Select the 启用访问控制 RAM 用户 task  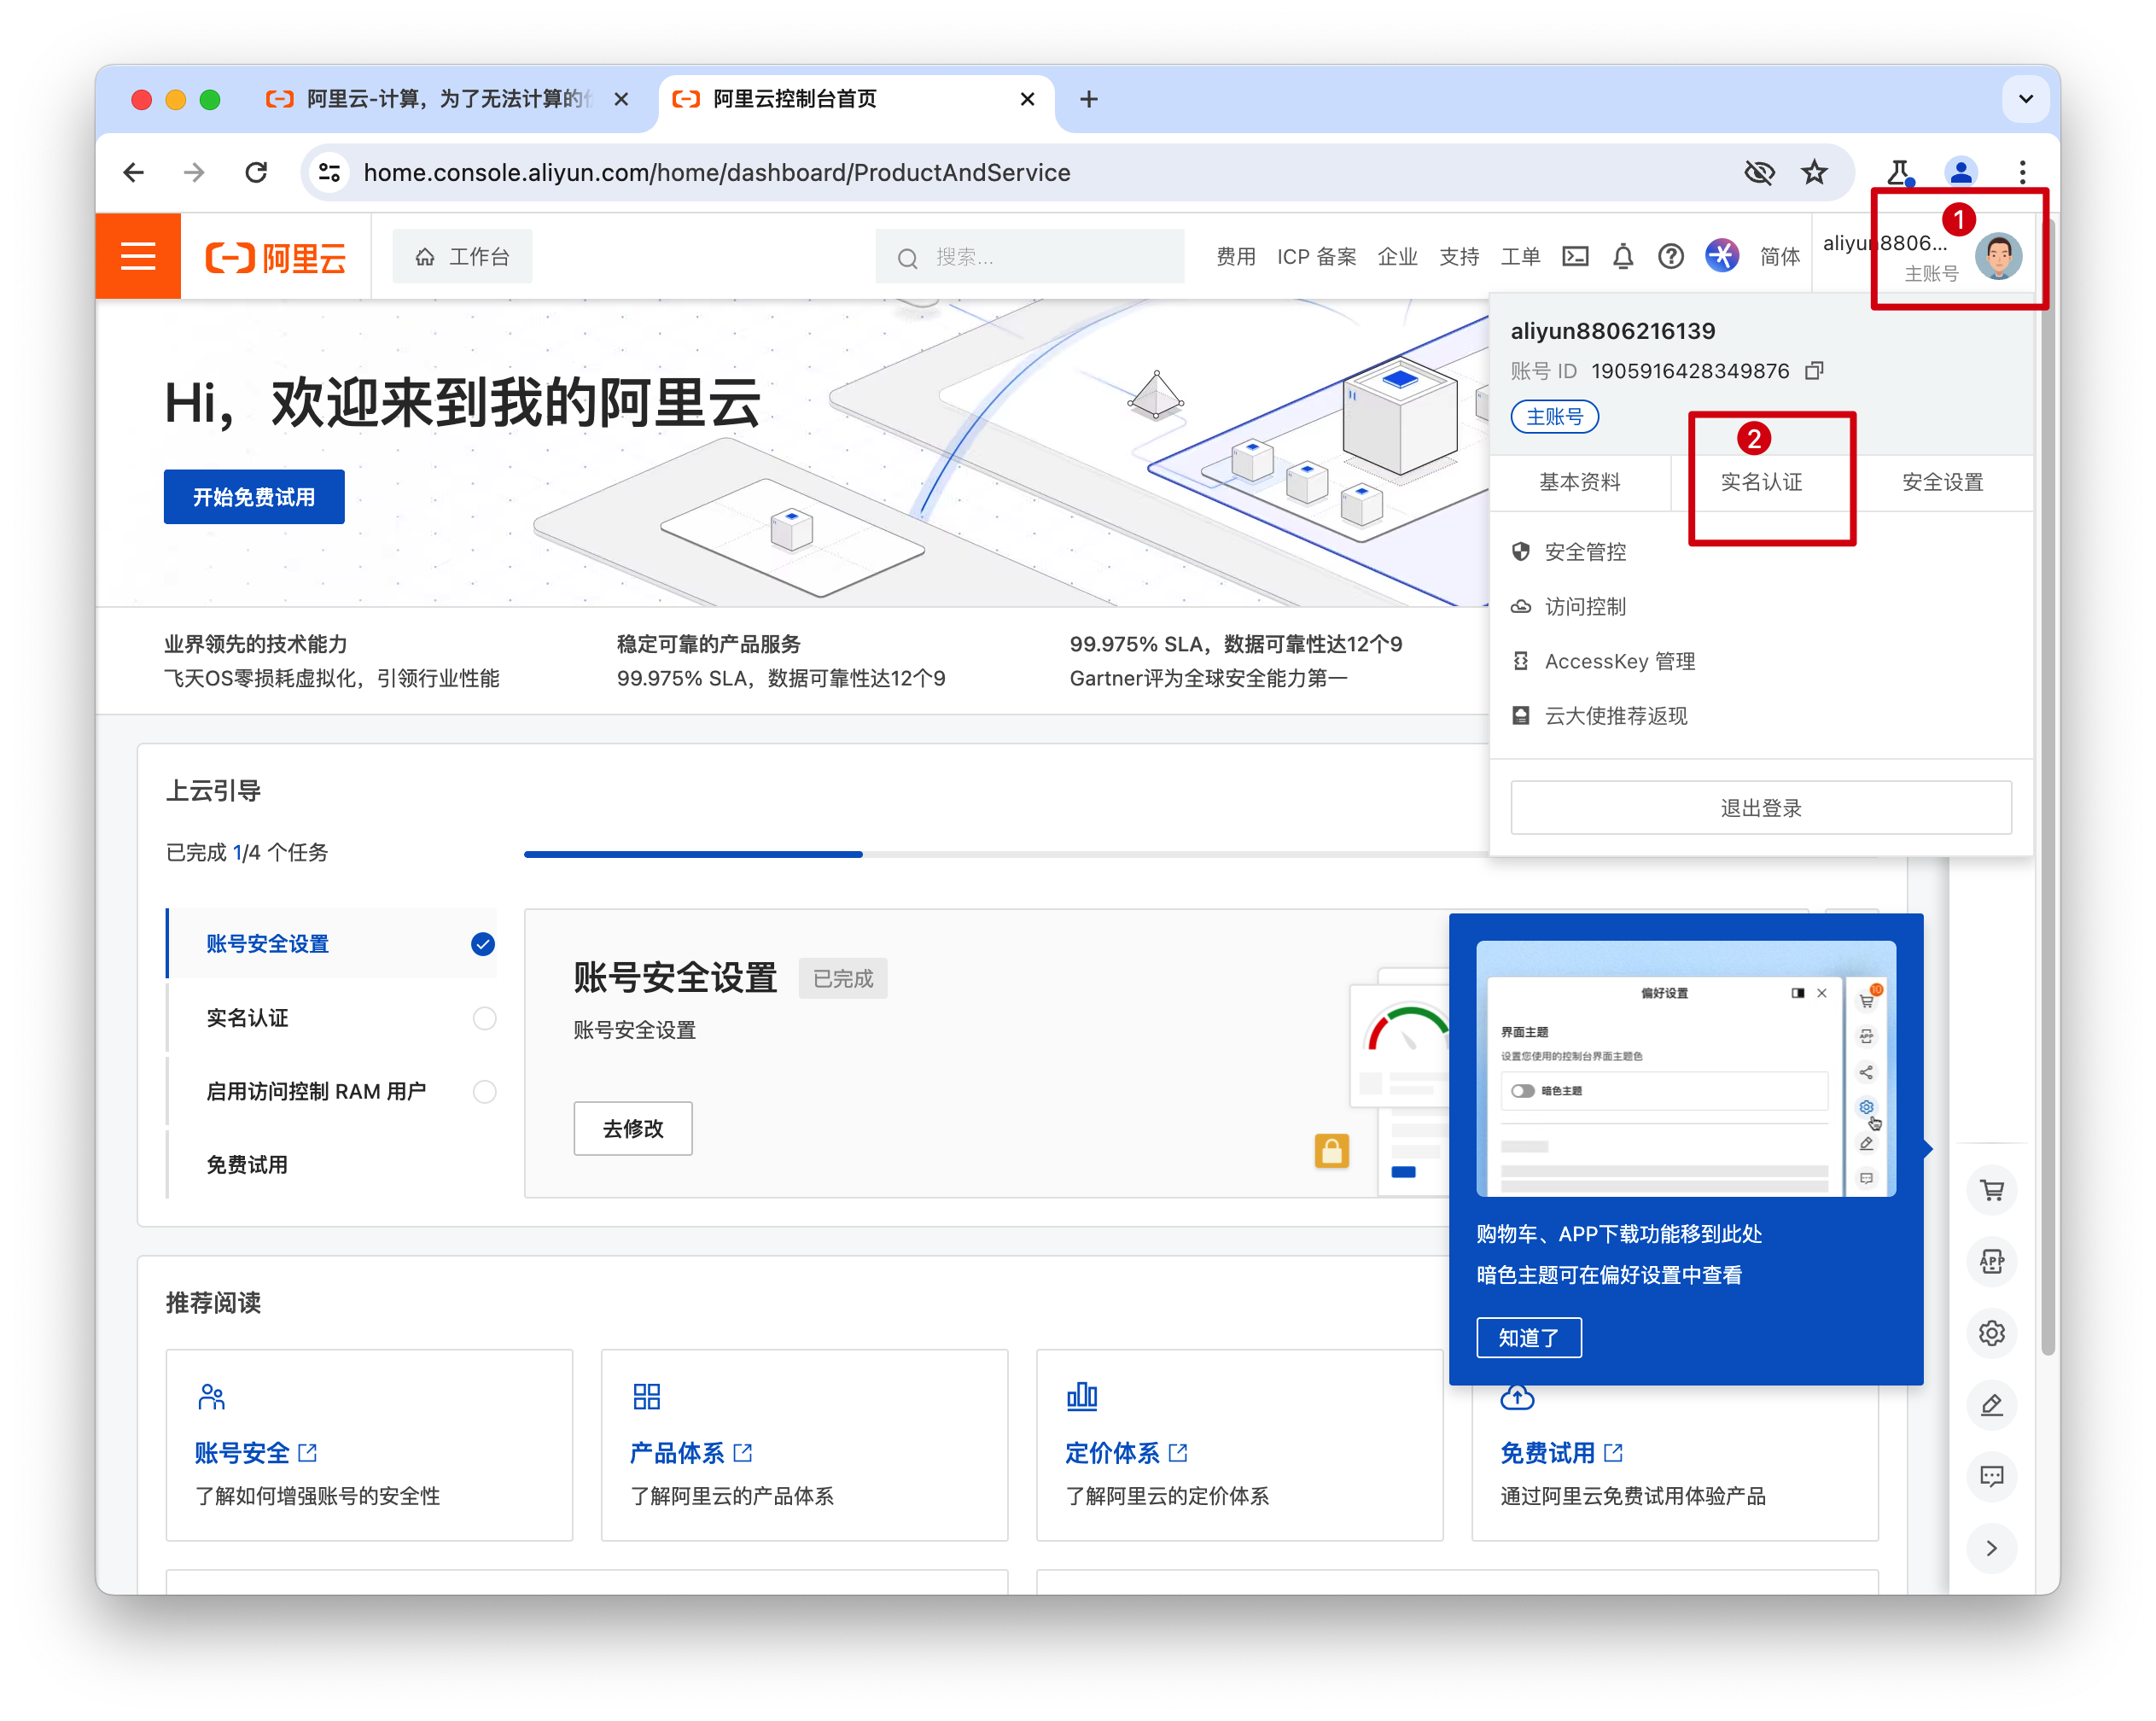(x=332, y=1091)
